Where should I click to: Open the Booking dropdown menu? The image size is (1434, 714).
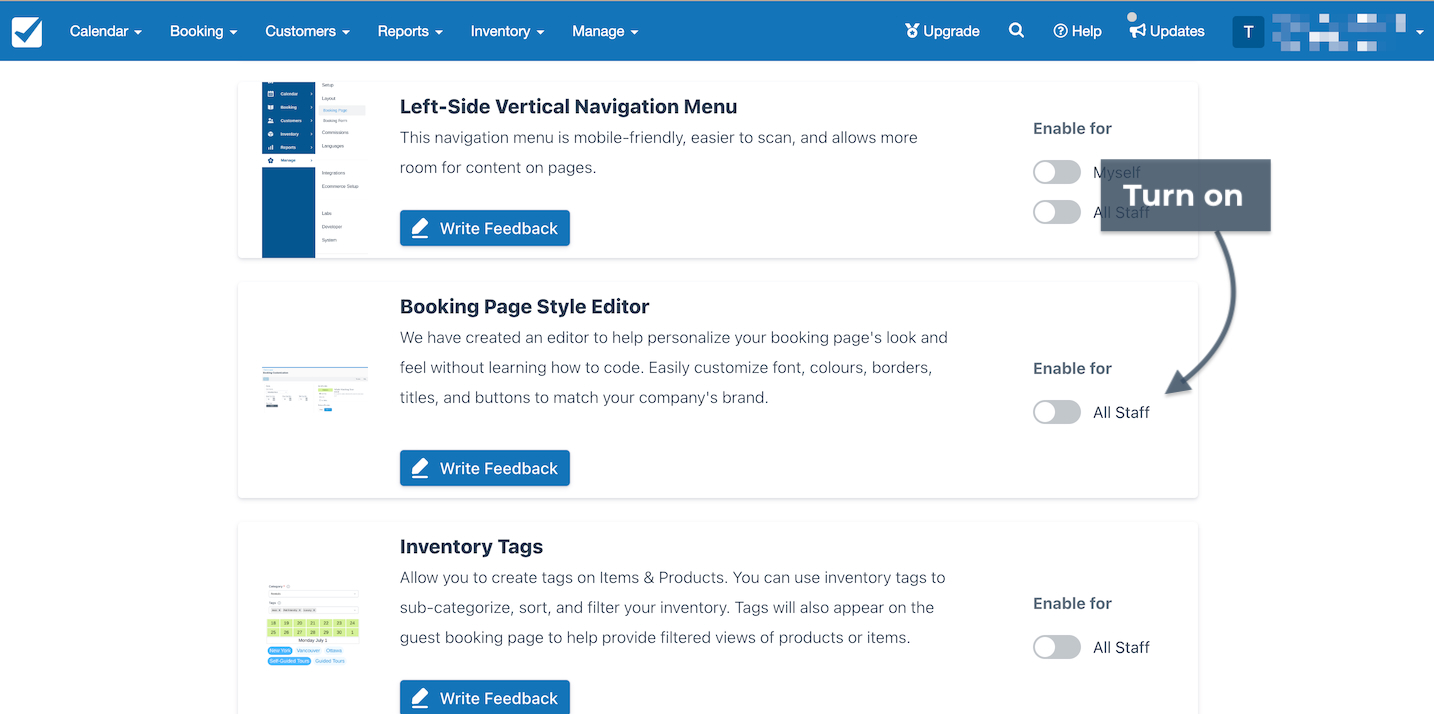pyautogui.click(x=204, y=31)
